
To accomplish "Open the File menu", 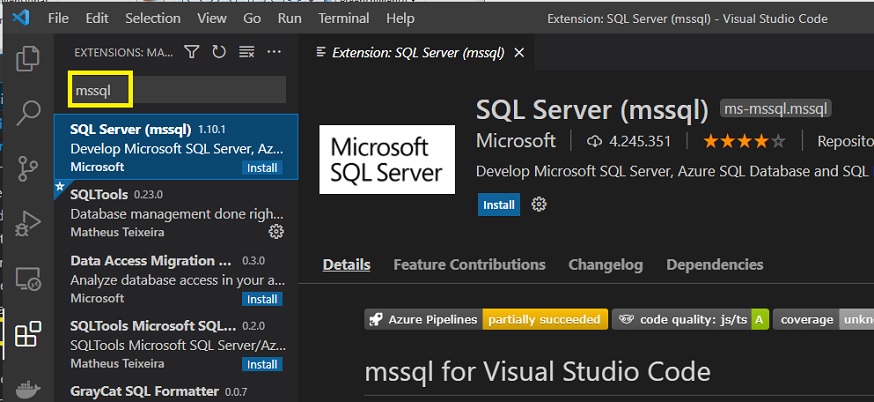I will (x=59, y=18).
